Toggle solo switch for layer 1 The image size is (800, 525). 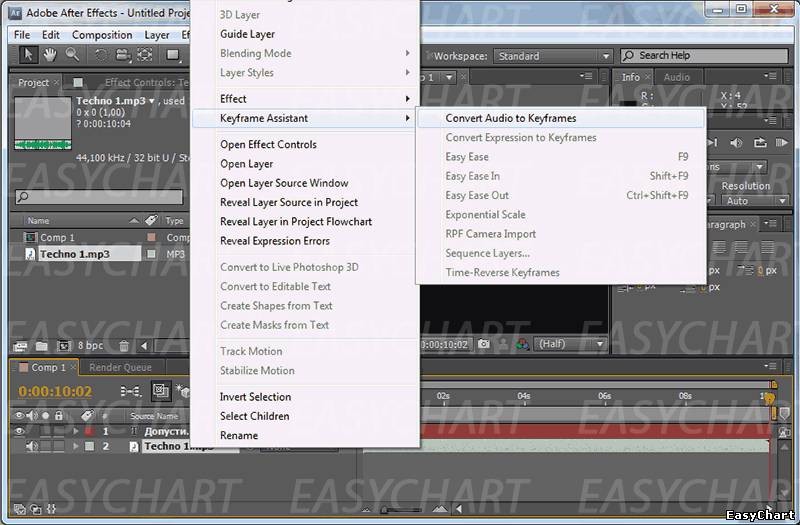click(45, 431)
